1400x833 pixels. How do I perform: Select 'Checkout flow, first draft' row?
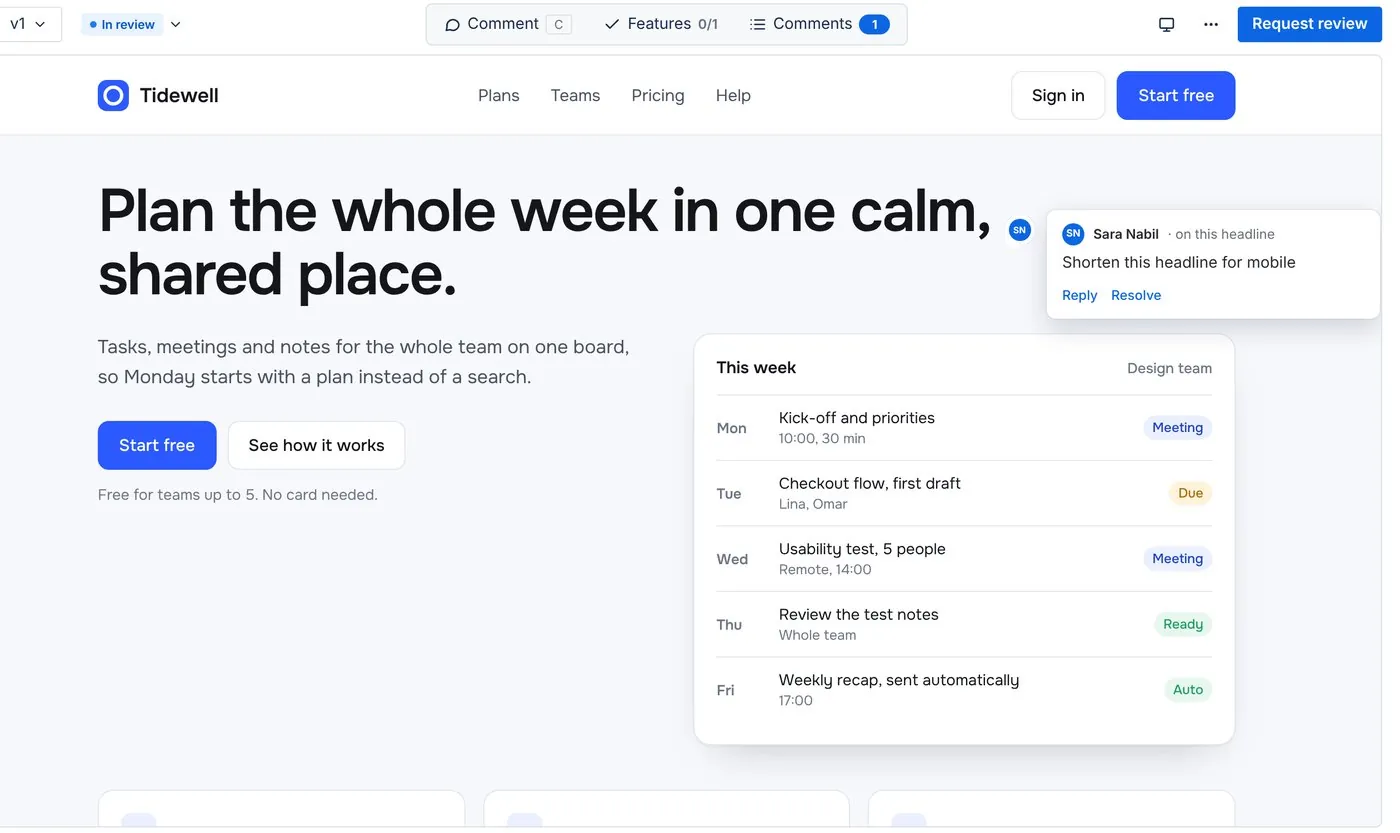tap(964, 493)
